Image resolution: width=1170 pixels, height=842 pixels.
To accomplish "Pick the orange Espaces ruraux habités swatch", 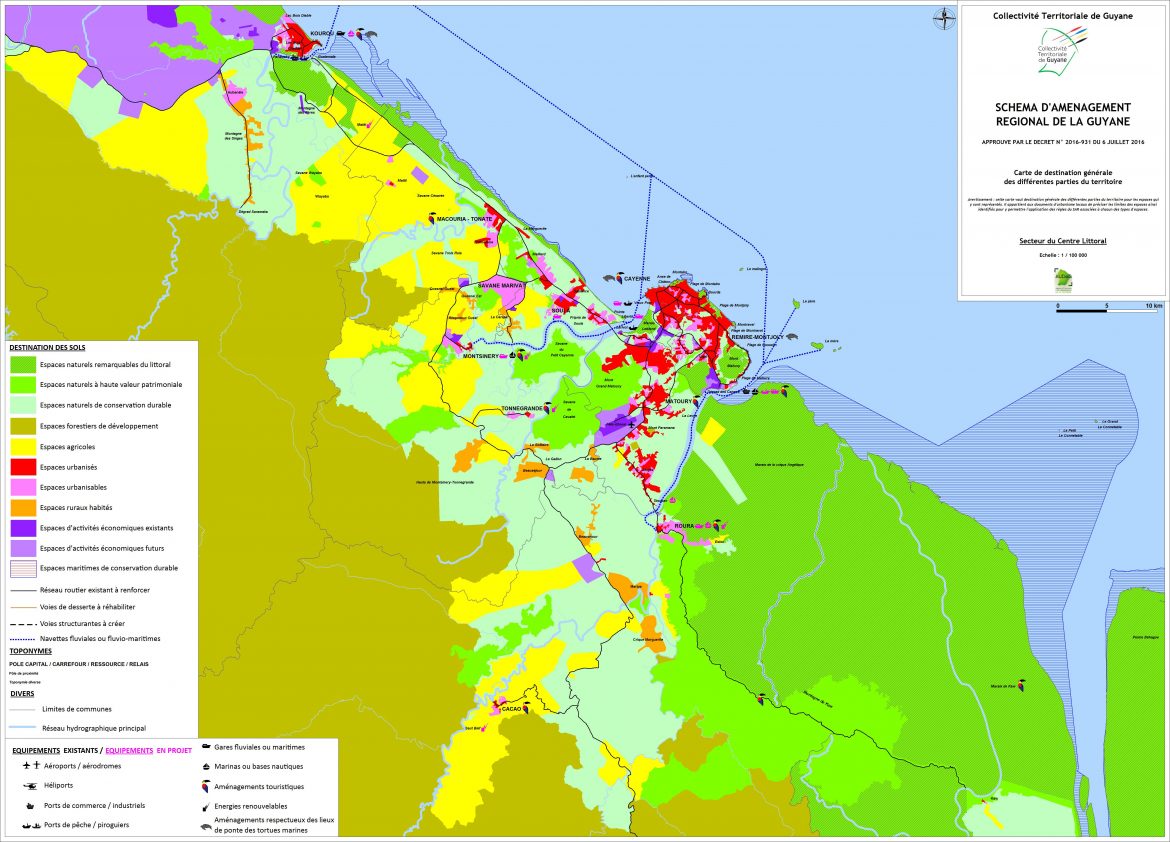I will click(x=22, y=508).
